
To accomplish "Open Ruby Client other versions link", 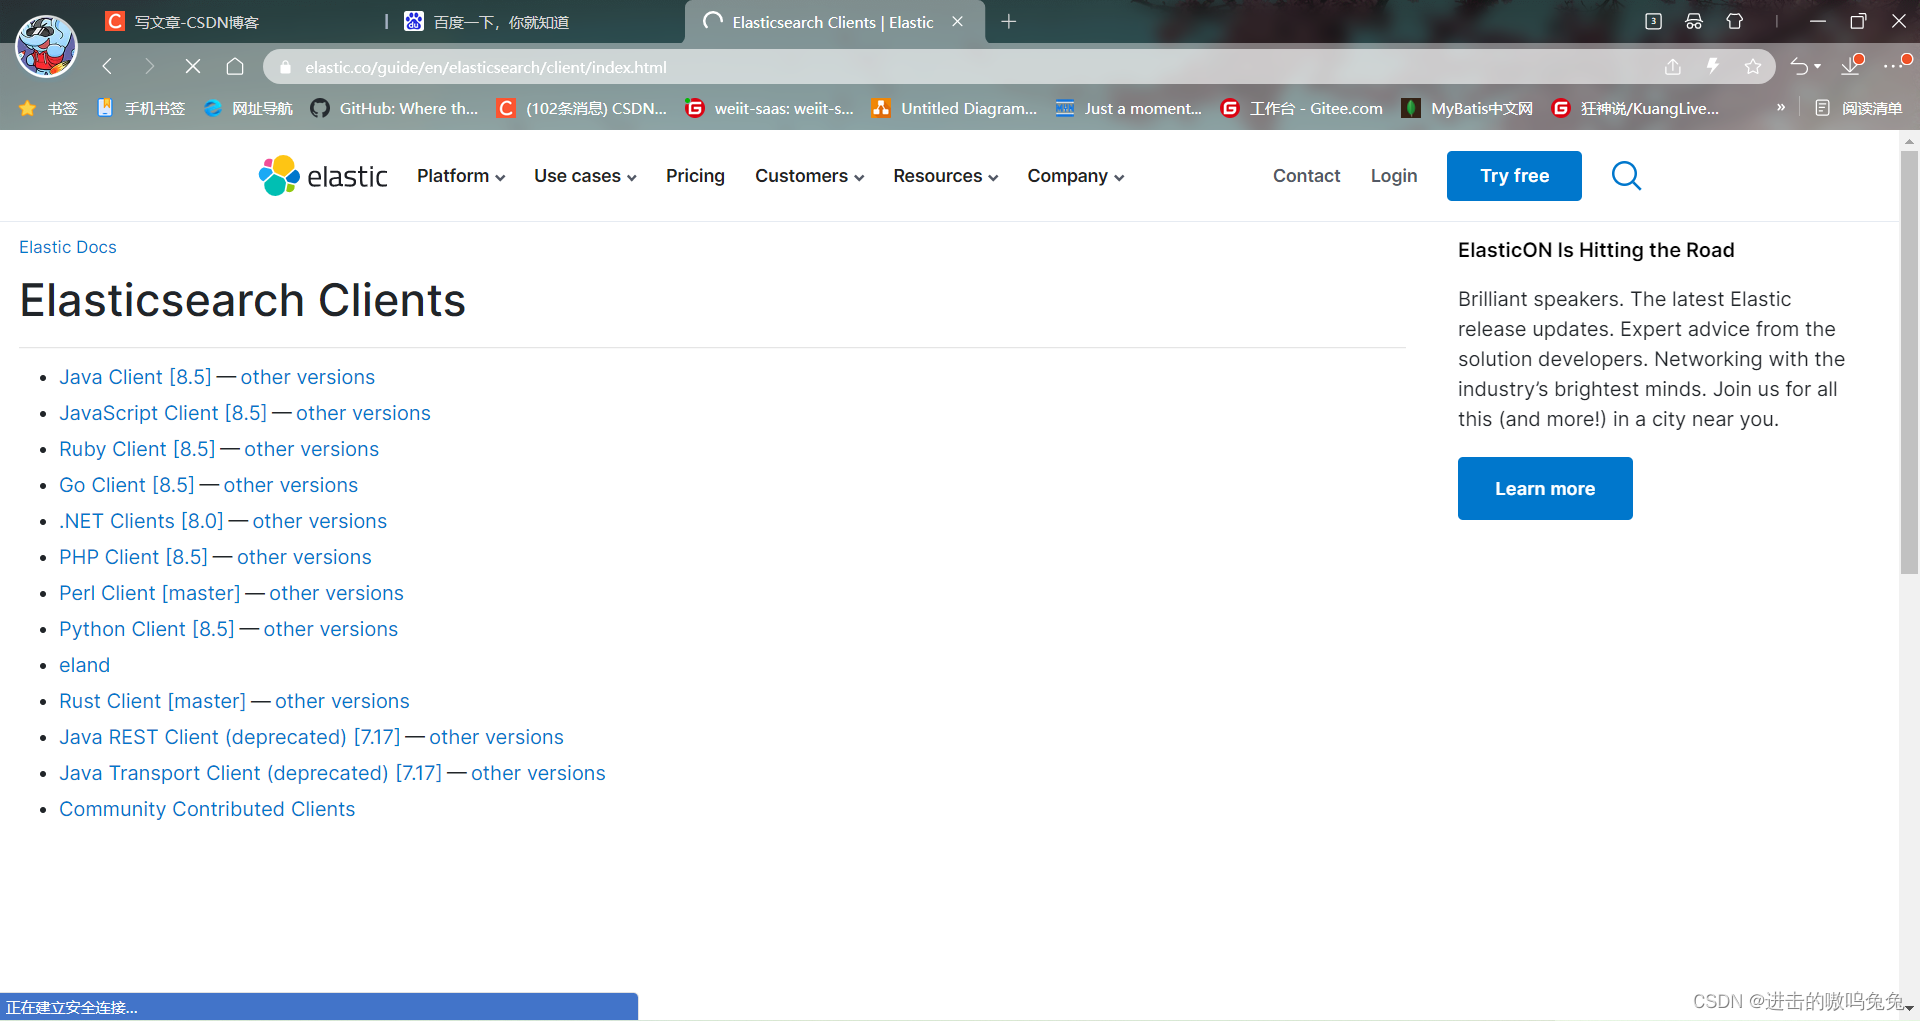I will 312,449.
